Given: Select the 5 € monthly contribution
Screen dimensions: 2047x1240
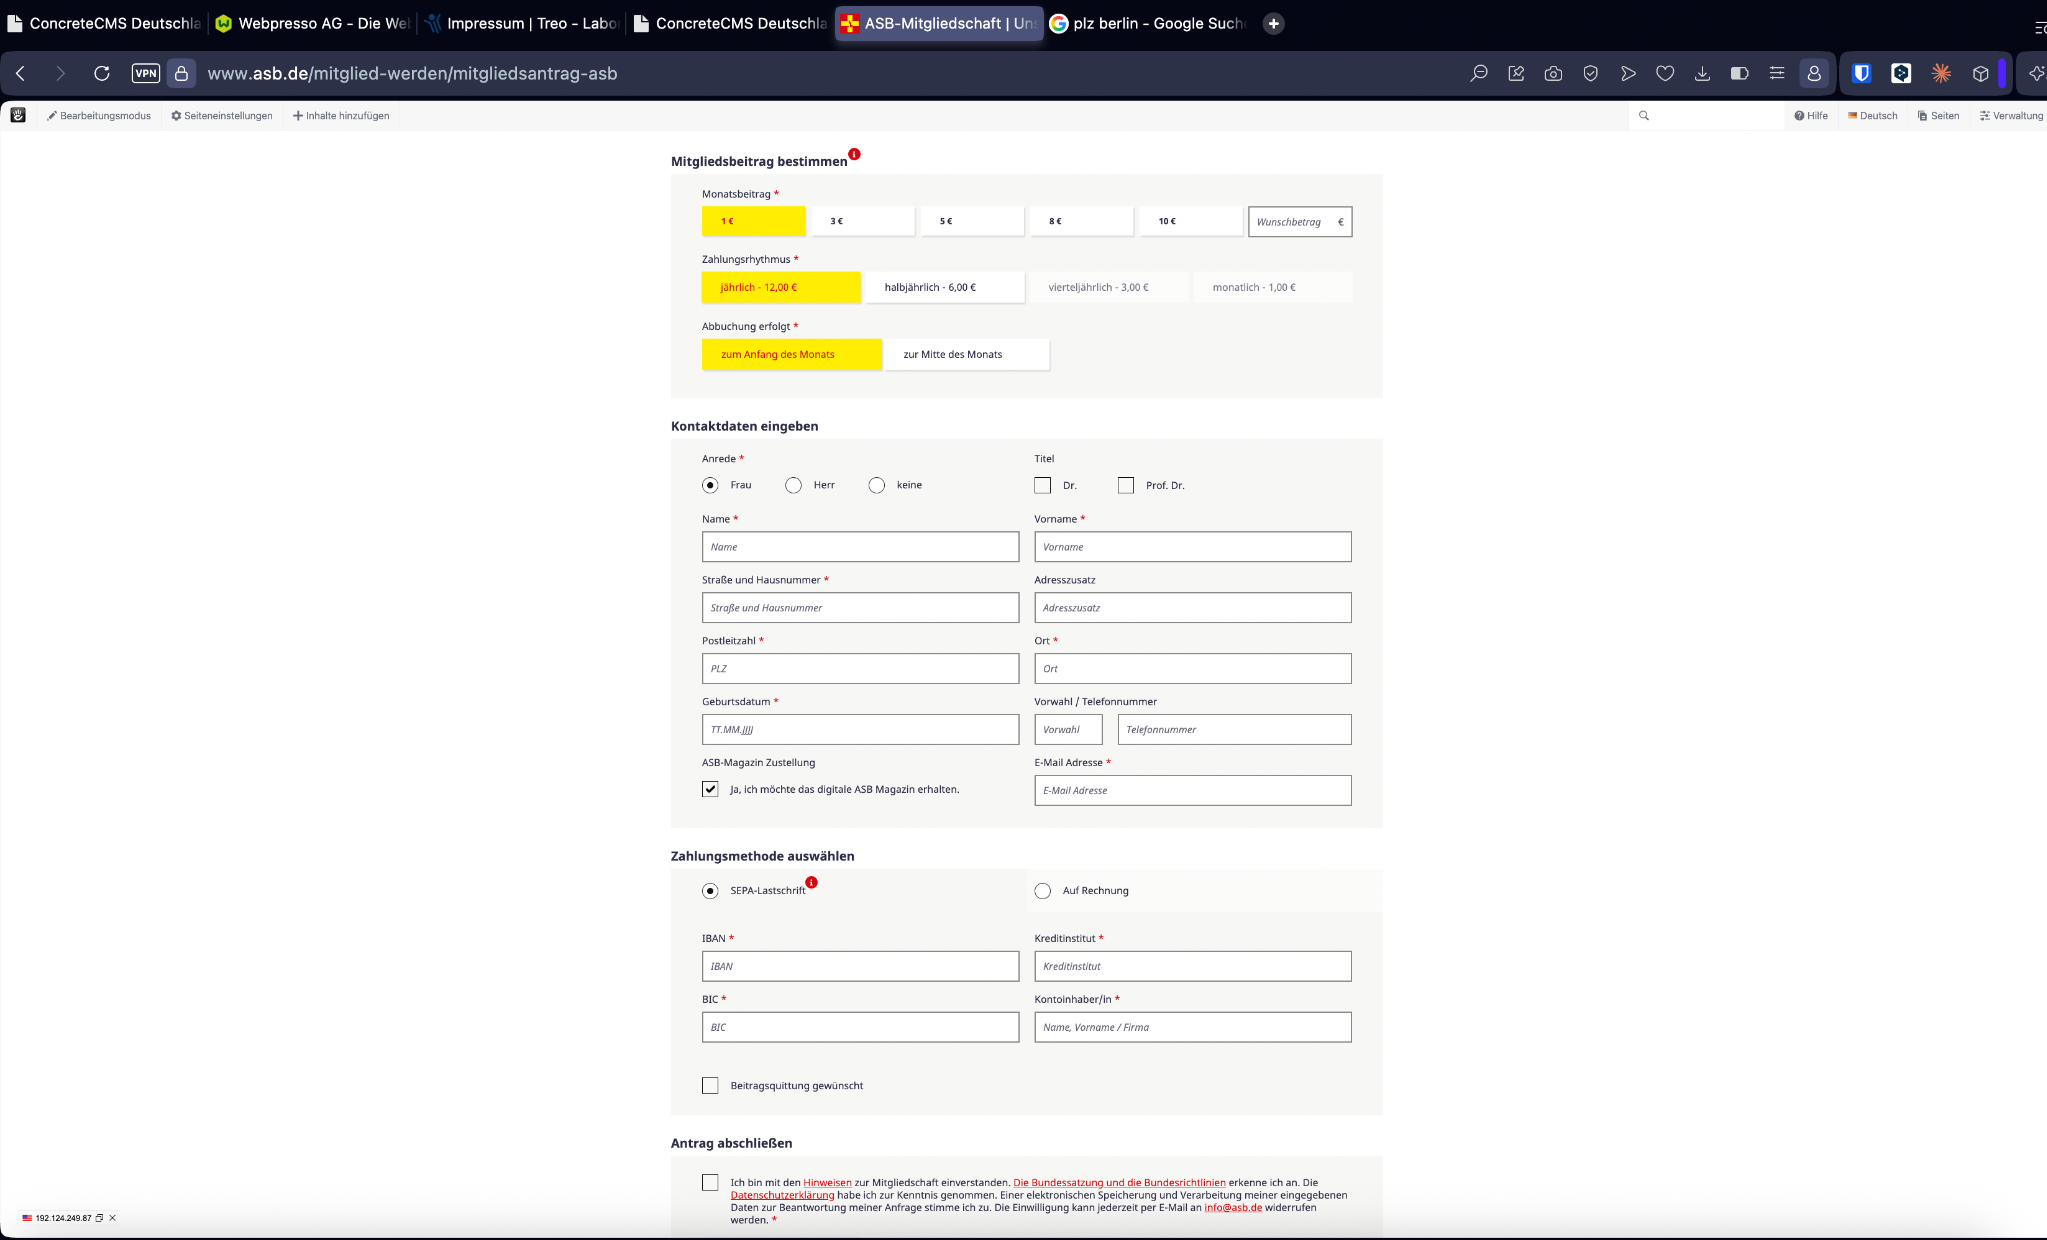Looking at the screenshot, I should (973, 221).
